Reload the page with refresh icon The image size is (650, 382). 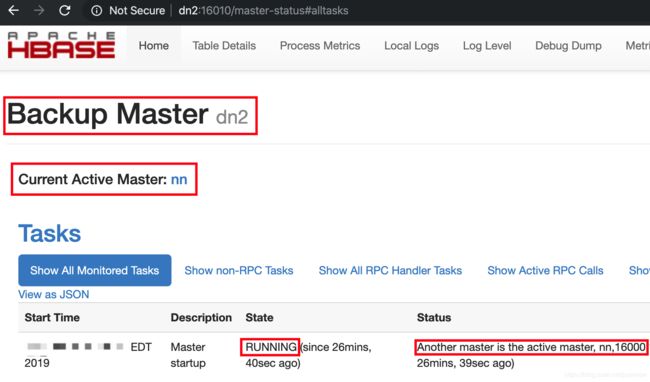[64, 10]
